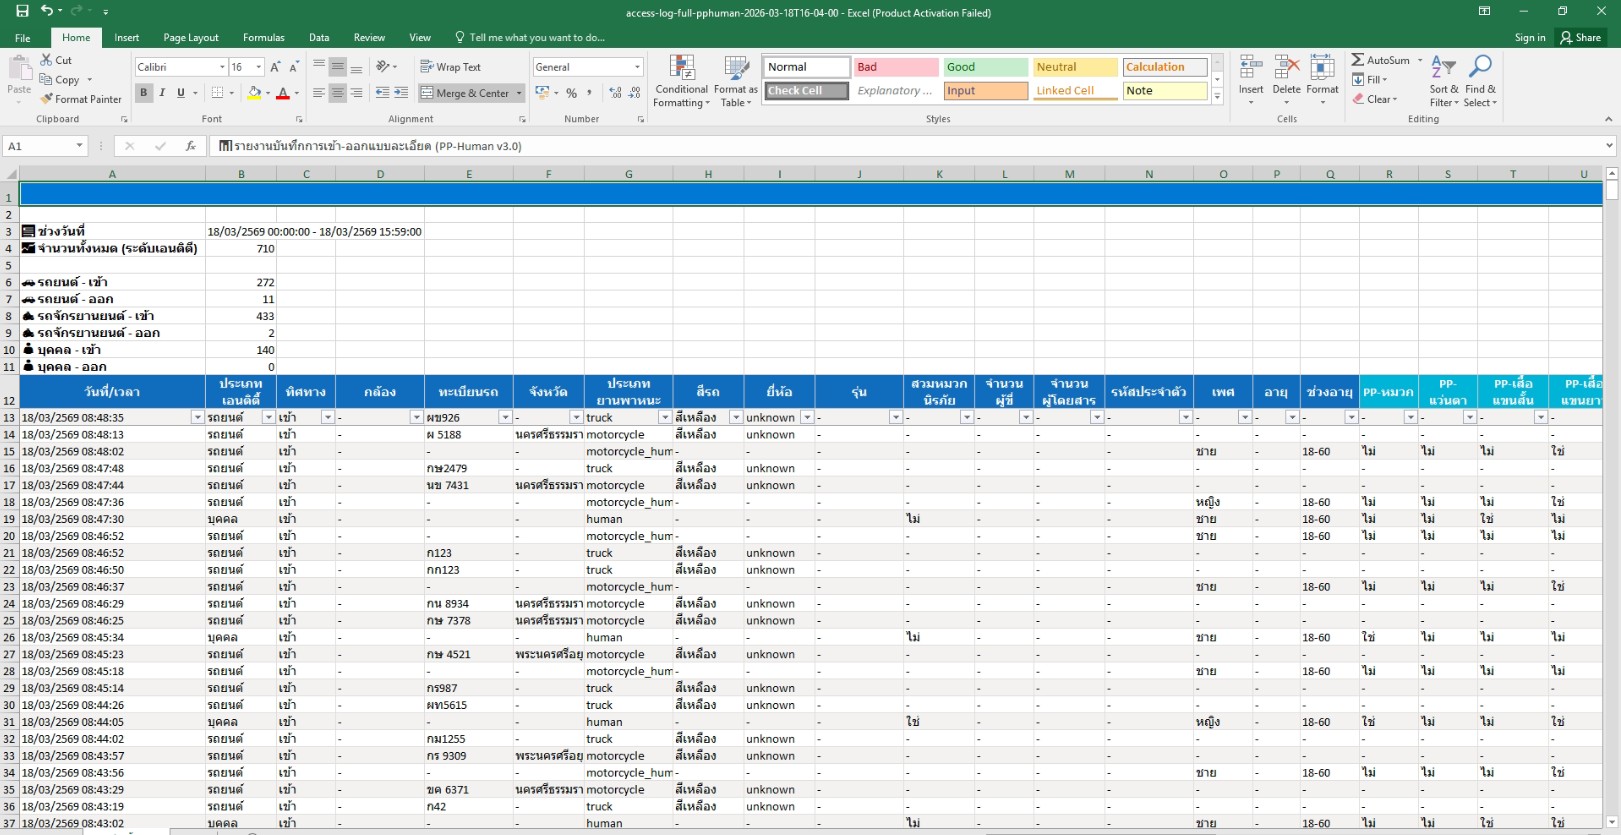This screenshot has height=835, width=1621.
Task: Open the filter dropdown in column A
Action: (x=197, y=417)
